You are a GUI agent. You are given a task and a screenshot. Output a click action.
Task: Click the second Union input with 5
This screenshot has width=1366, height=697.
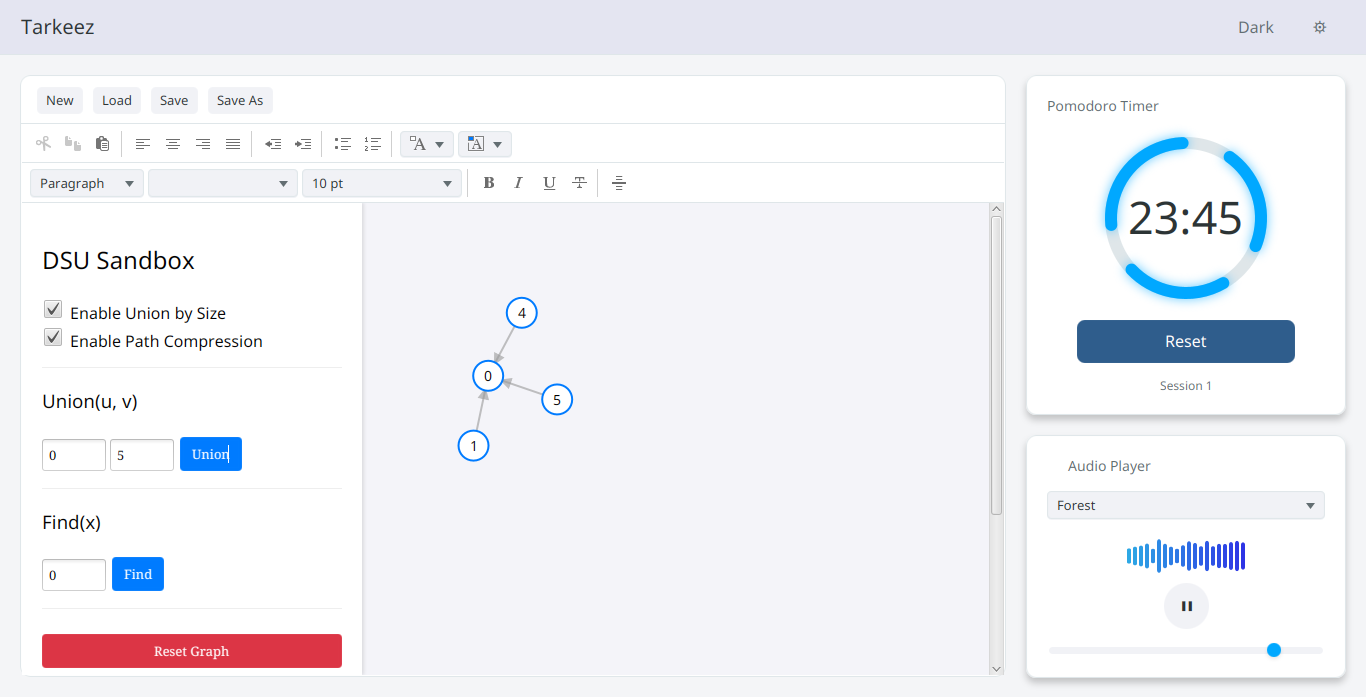coord(142,455)
